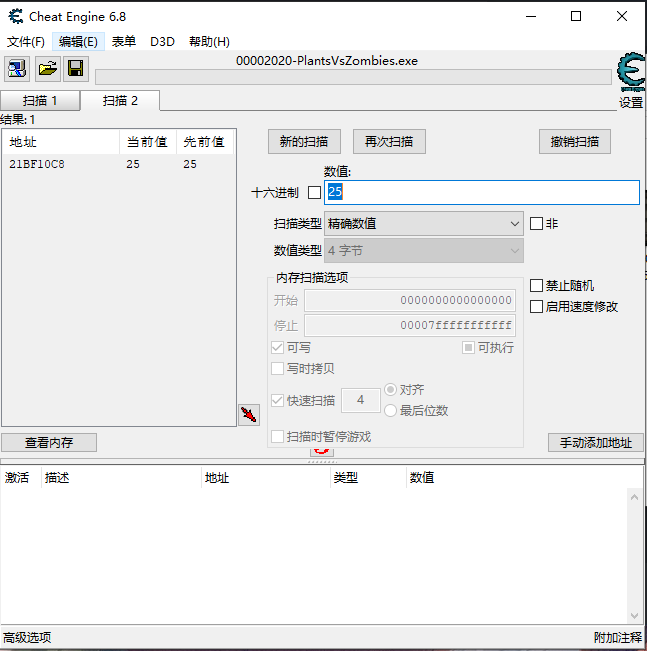Click the 手动添加地址 button

(x=596, y=443)
